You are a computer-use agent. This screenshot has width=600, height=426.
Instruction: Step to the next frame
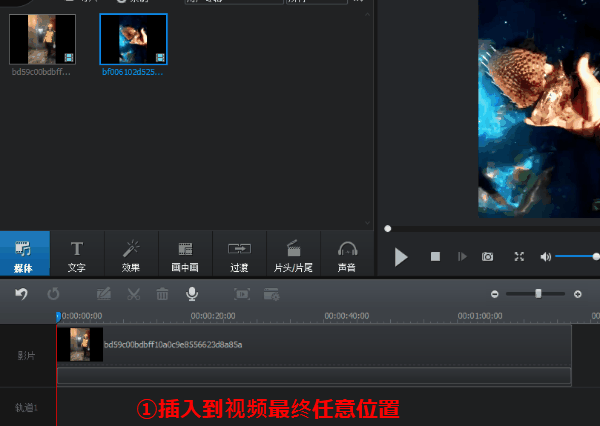click(462, 256)
